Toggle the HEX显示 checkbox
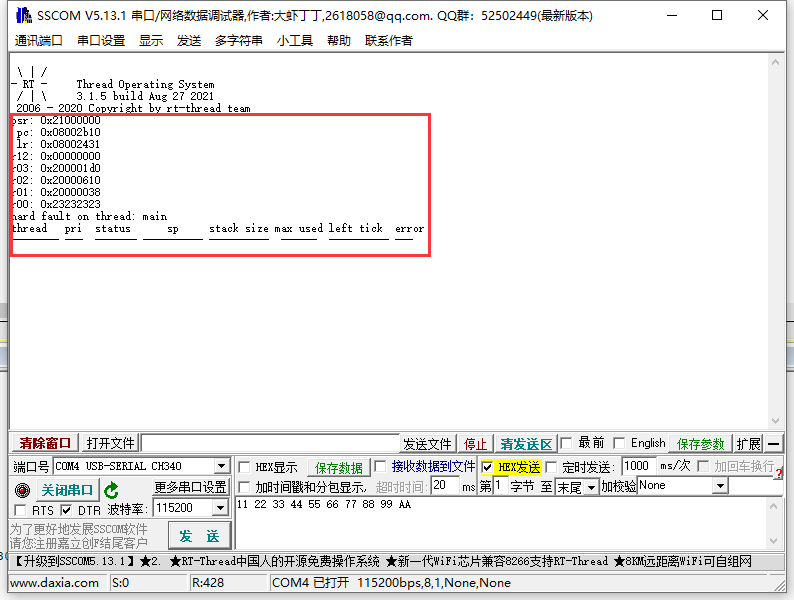The width and height of the screenshot is (794, 600). [245, 467]
